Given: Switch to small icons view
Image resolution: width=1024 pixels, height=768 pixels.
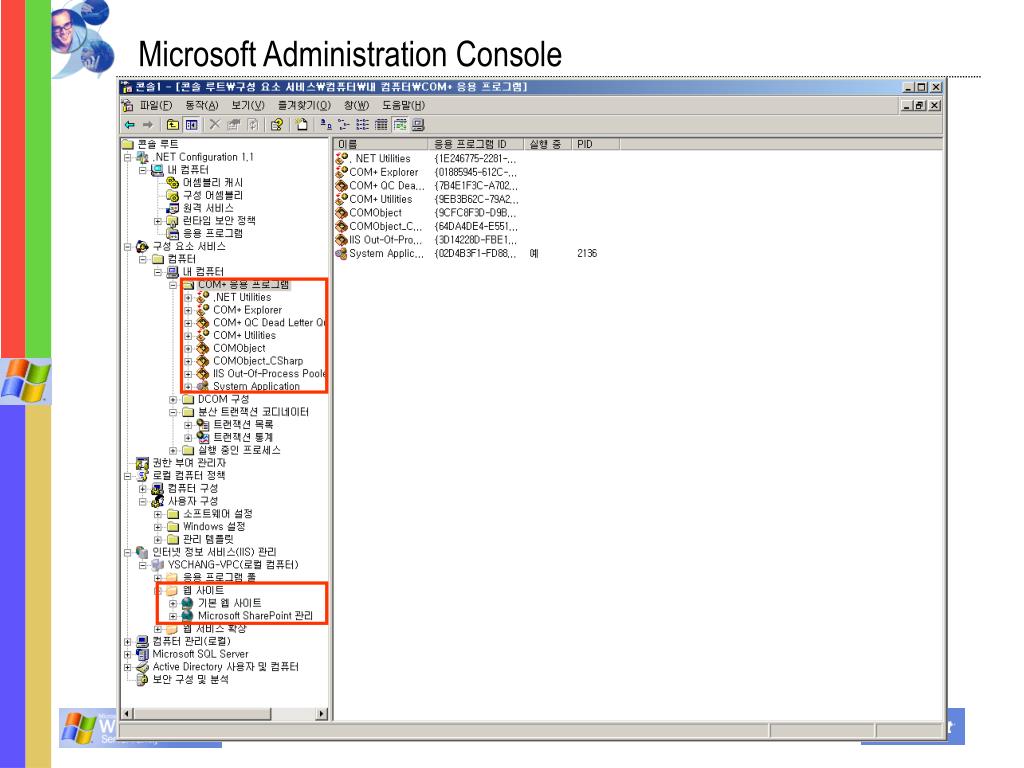Looking at the screenshot, I should 344,125.
